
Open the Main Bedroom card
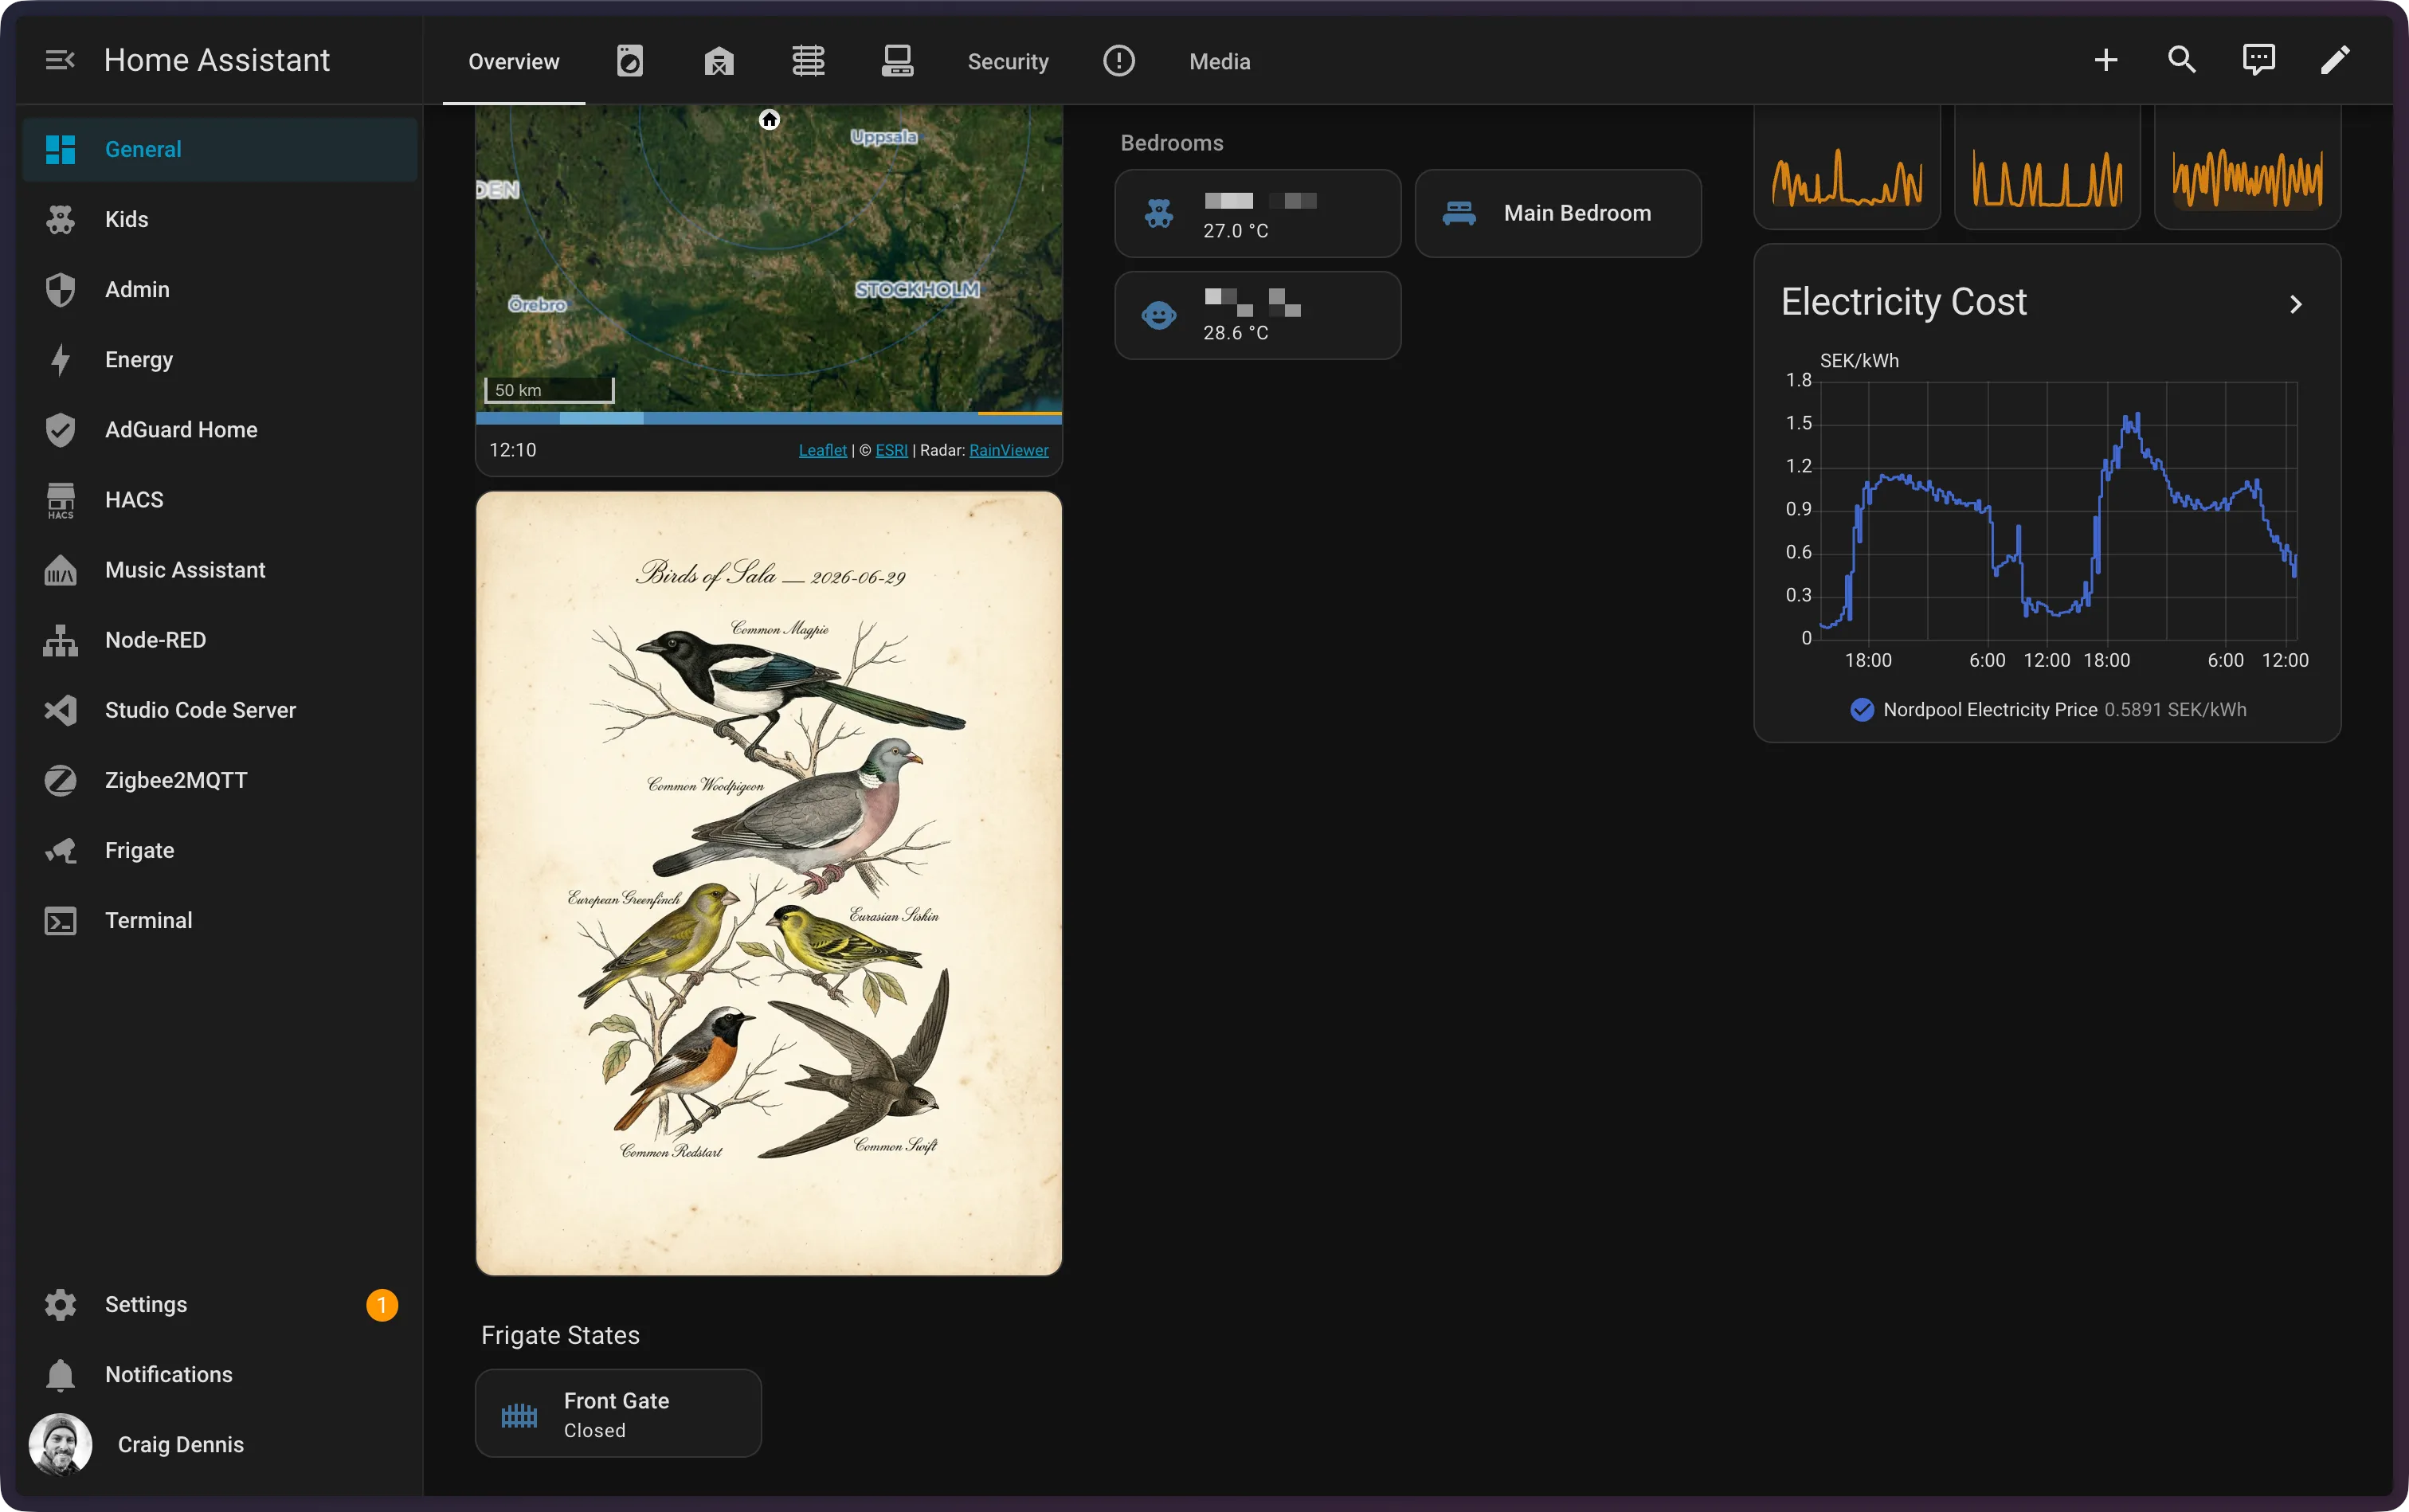pyautogui.click(x=1558, y=213)
